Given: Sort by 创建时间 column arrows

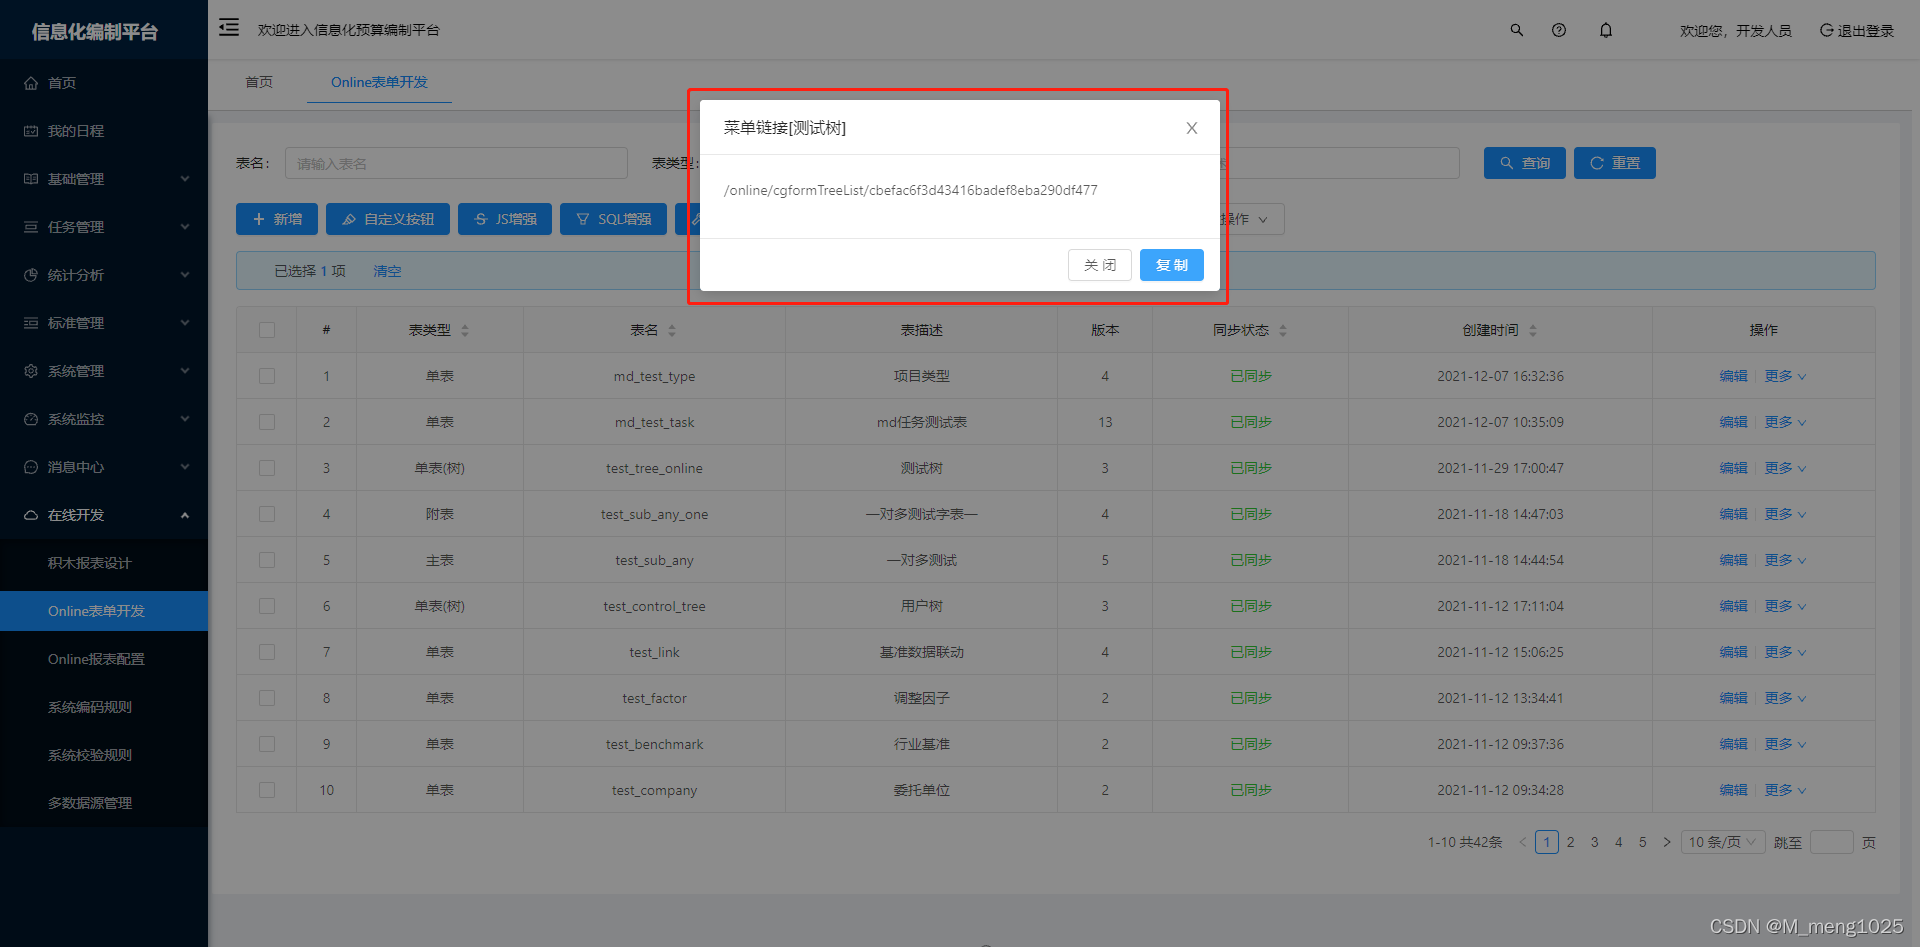Looking at the screenshot, I should pyautogui.click(x=1533, y=330).
